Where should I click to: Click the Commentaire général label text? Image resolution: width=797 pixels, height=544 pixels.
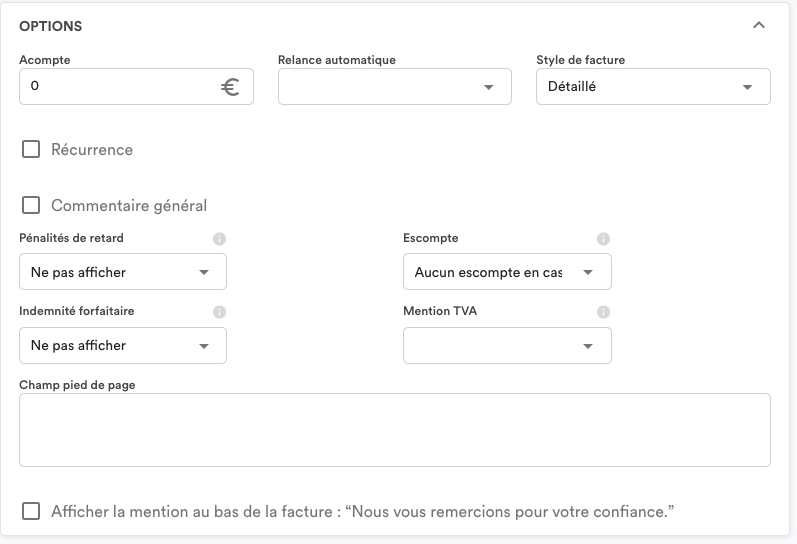(129, 205)
